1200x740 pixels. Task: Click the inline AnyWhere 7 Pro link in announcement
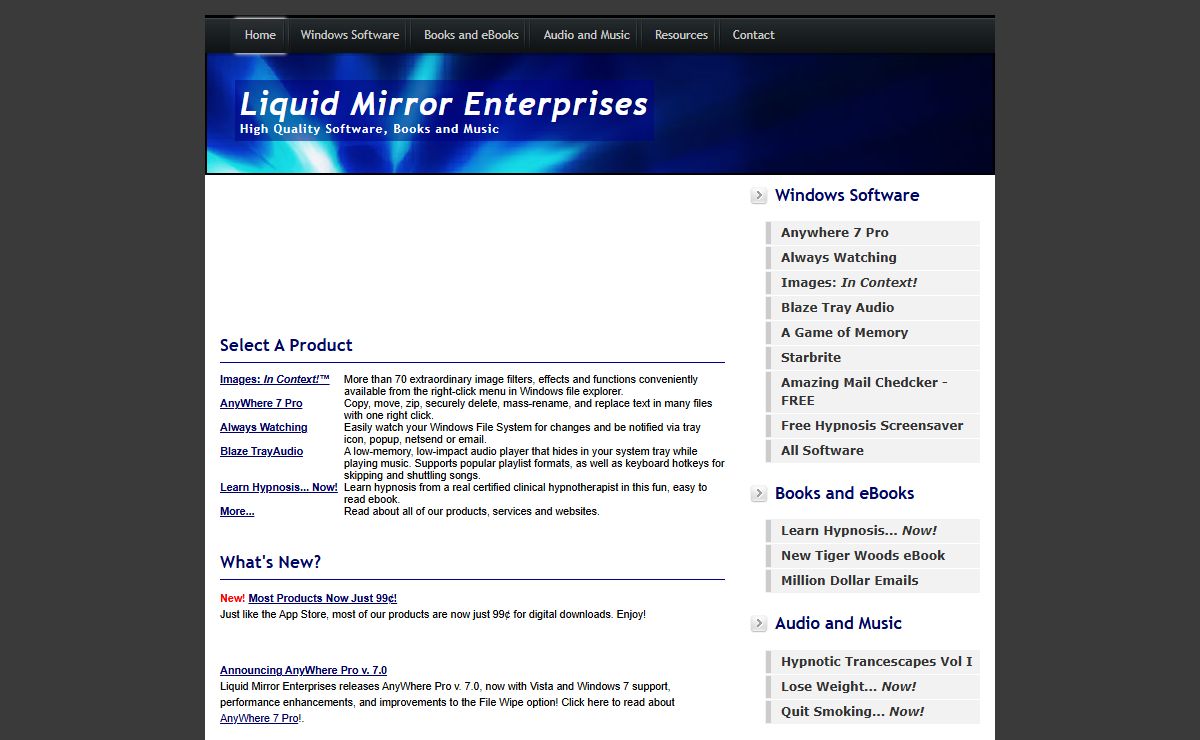click(x=259, y=719)
